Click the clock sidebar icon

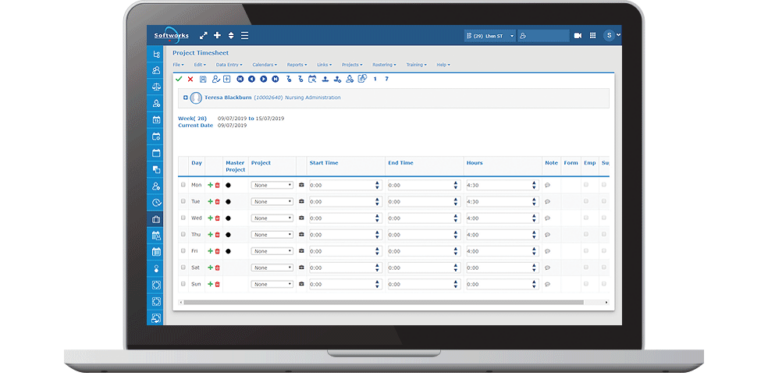[156, 202]
